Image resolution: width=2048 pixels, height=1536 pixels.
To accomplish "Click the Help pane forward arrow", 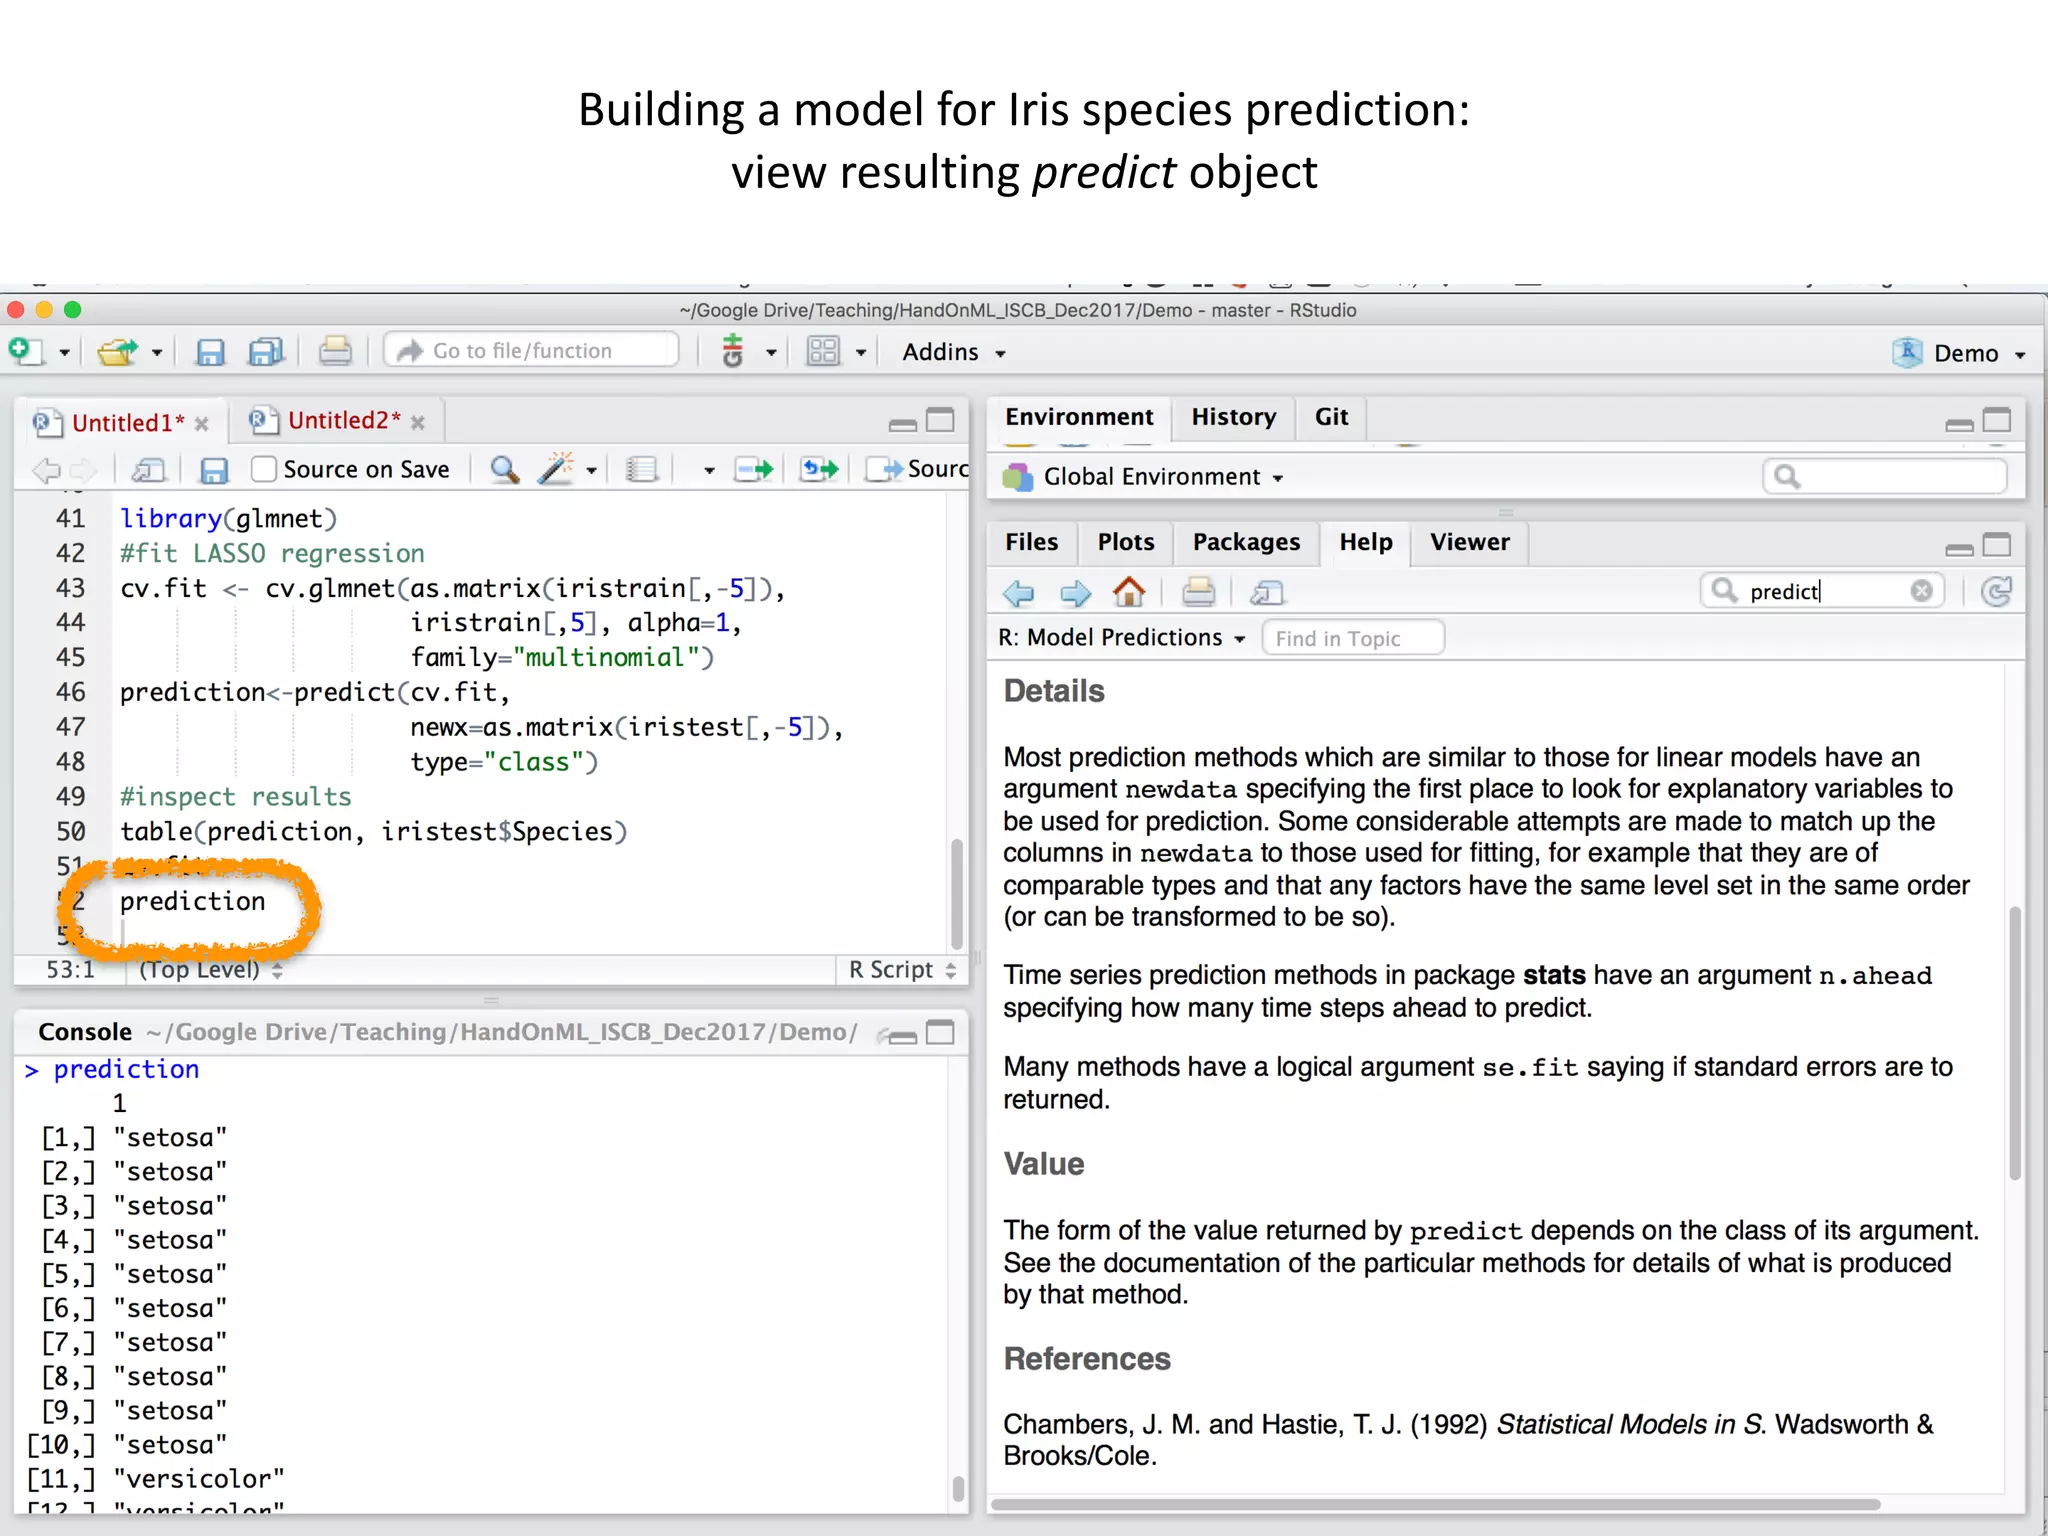I will [1075, 593].
